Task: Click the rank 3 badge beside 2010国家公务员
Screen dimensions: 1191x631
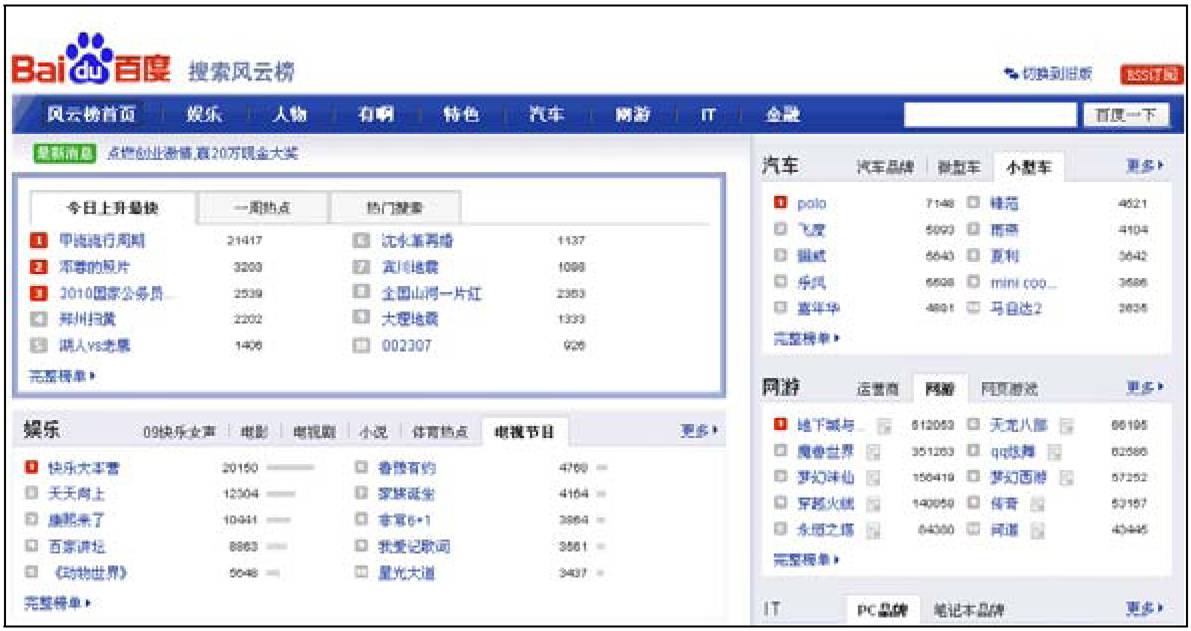Action: click(x=39, y=293)
